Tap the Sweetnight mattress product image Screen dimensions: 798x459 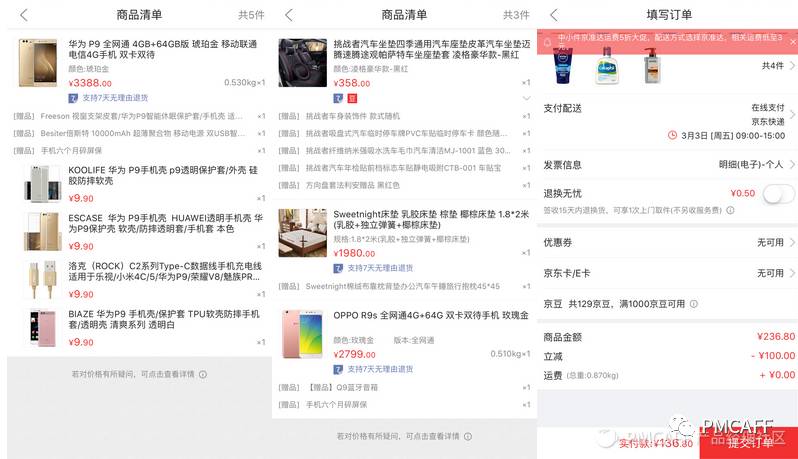(x=303, y=233)
